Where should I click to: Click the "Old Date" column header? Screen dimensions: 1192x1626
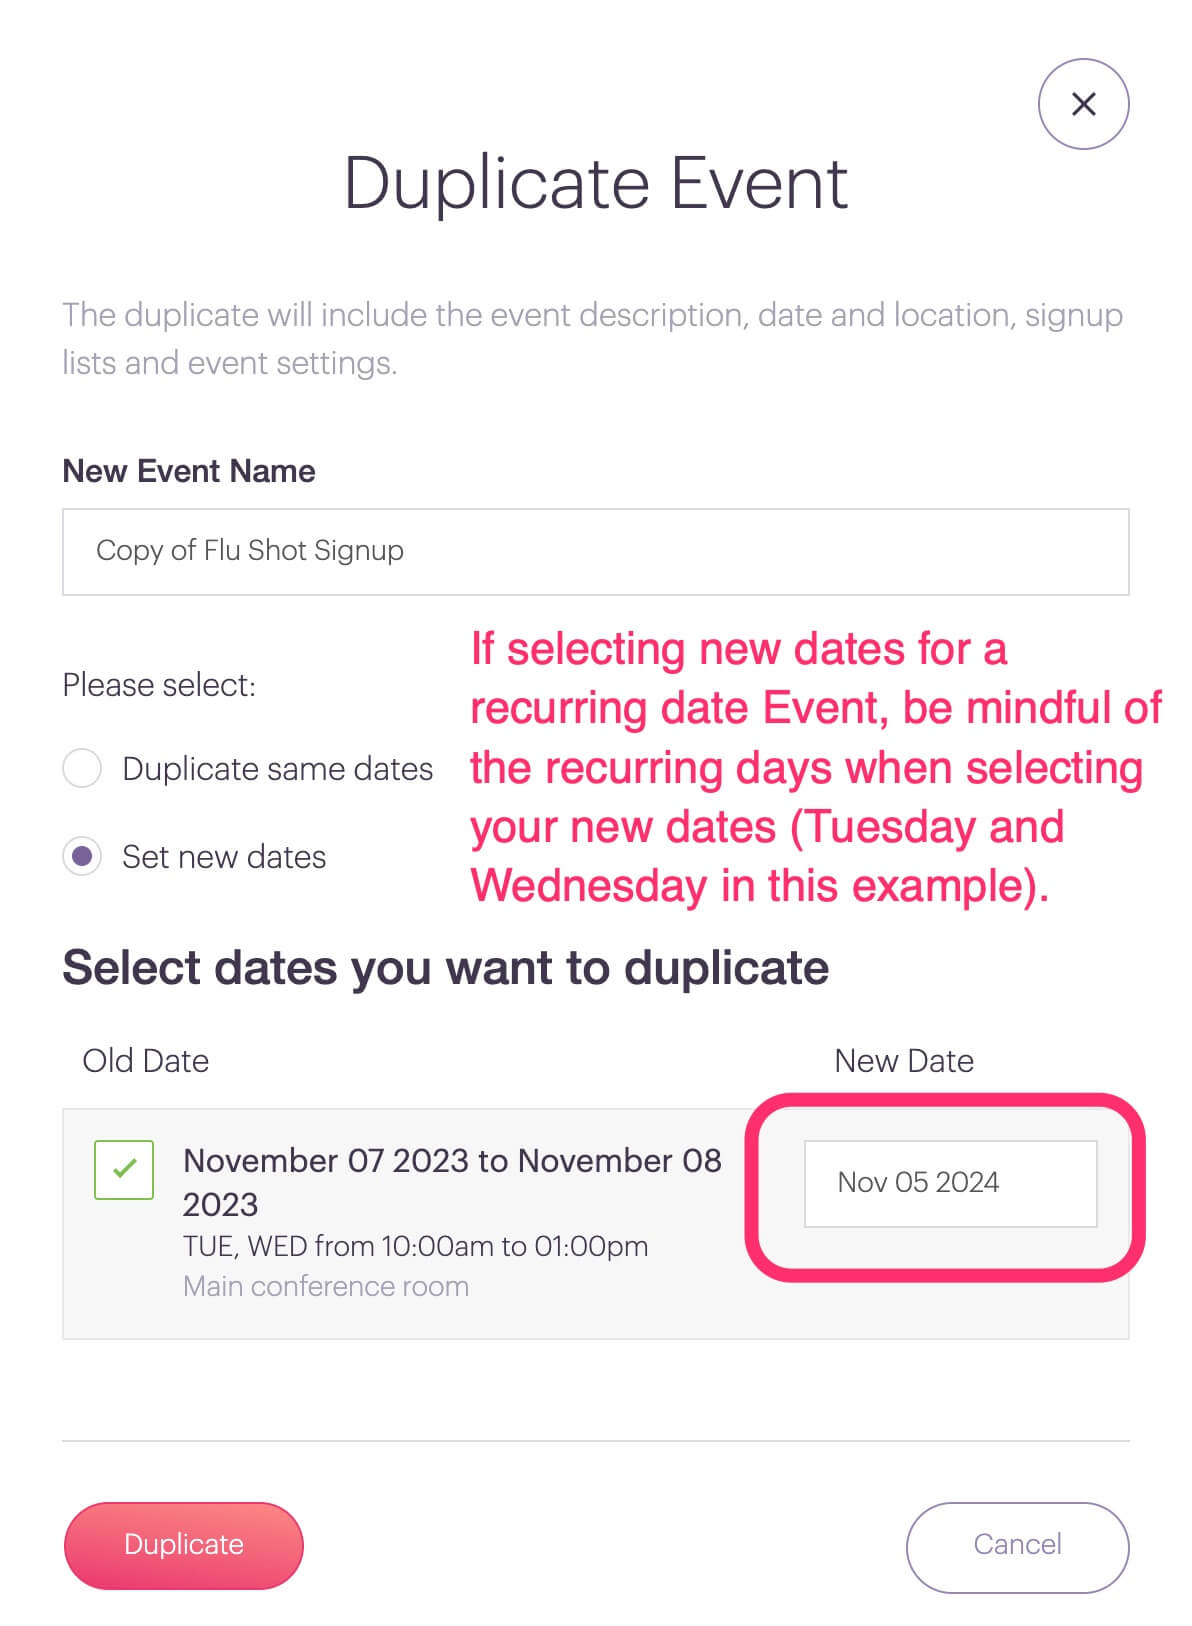click(x=146, y=1061)
